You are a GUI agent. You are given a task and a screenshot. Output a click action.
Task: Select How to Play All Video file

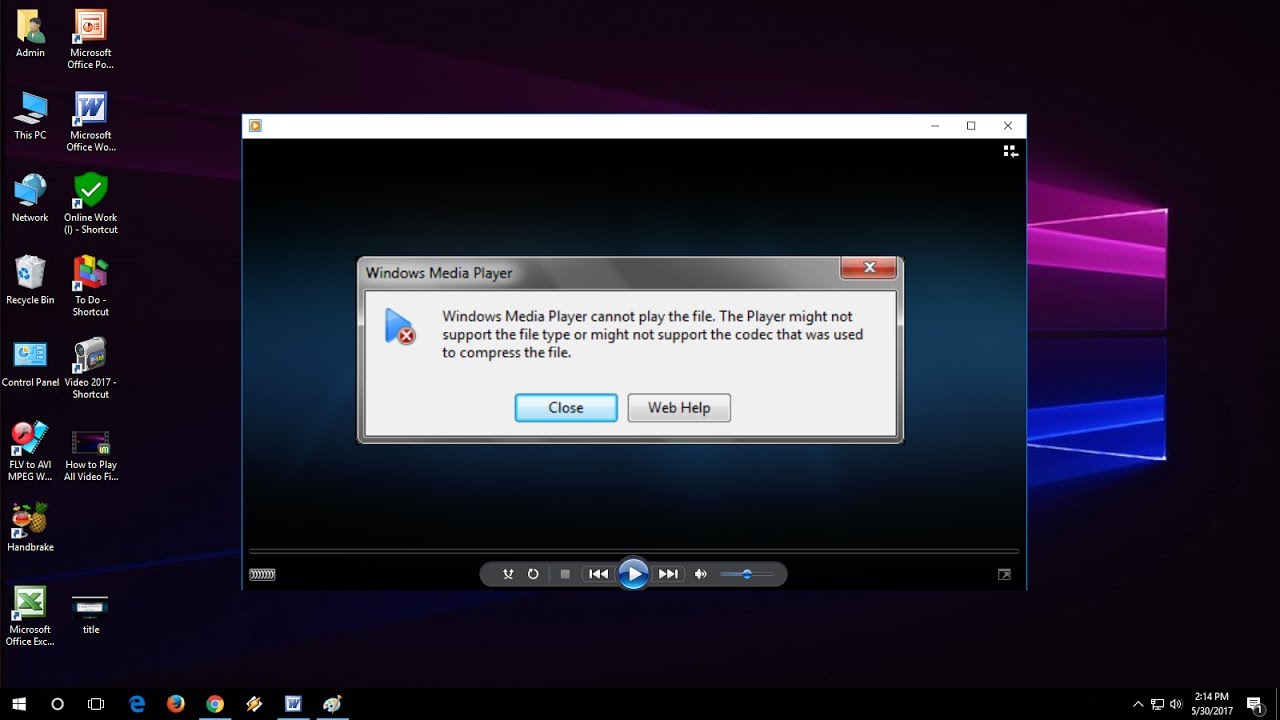tap(90, 456)
